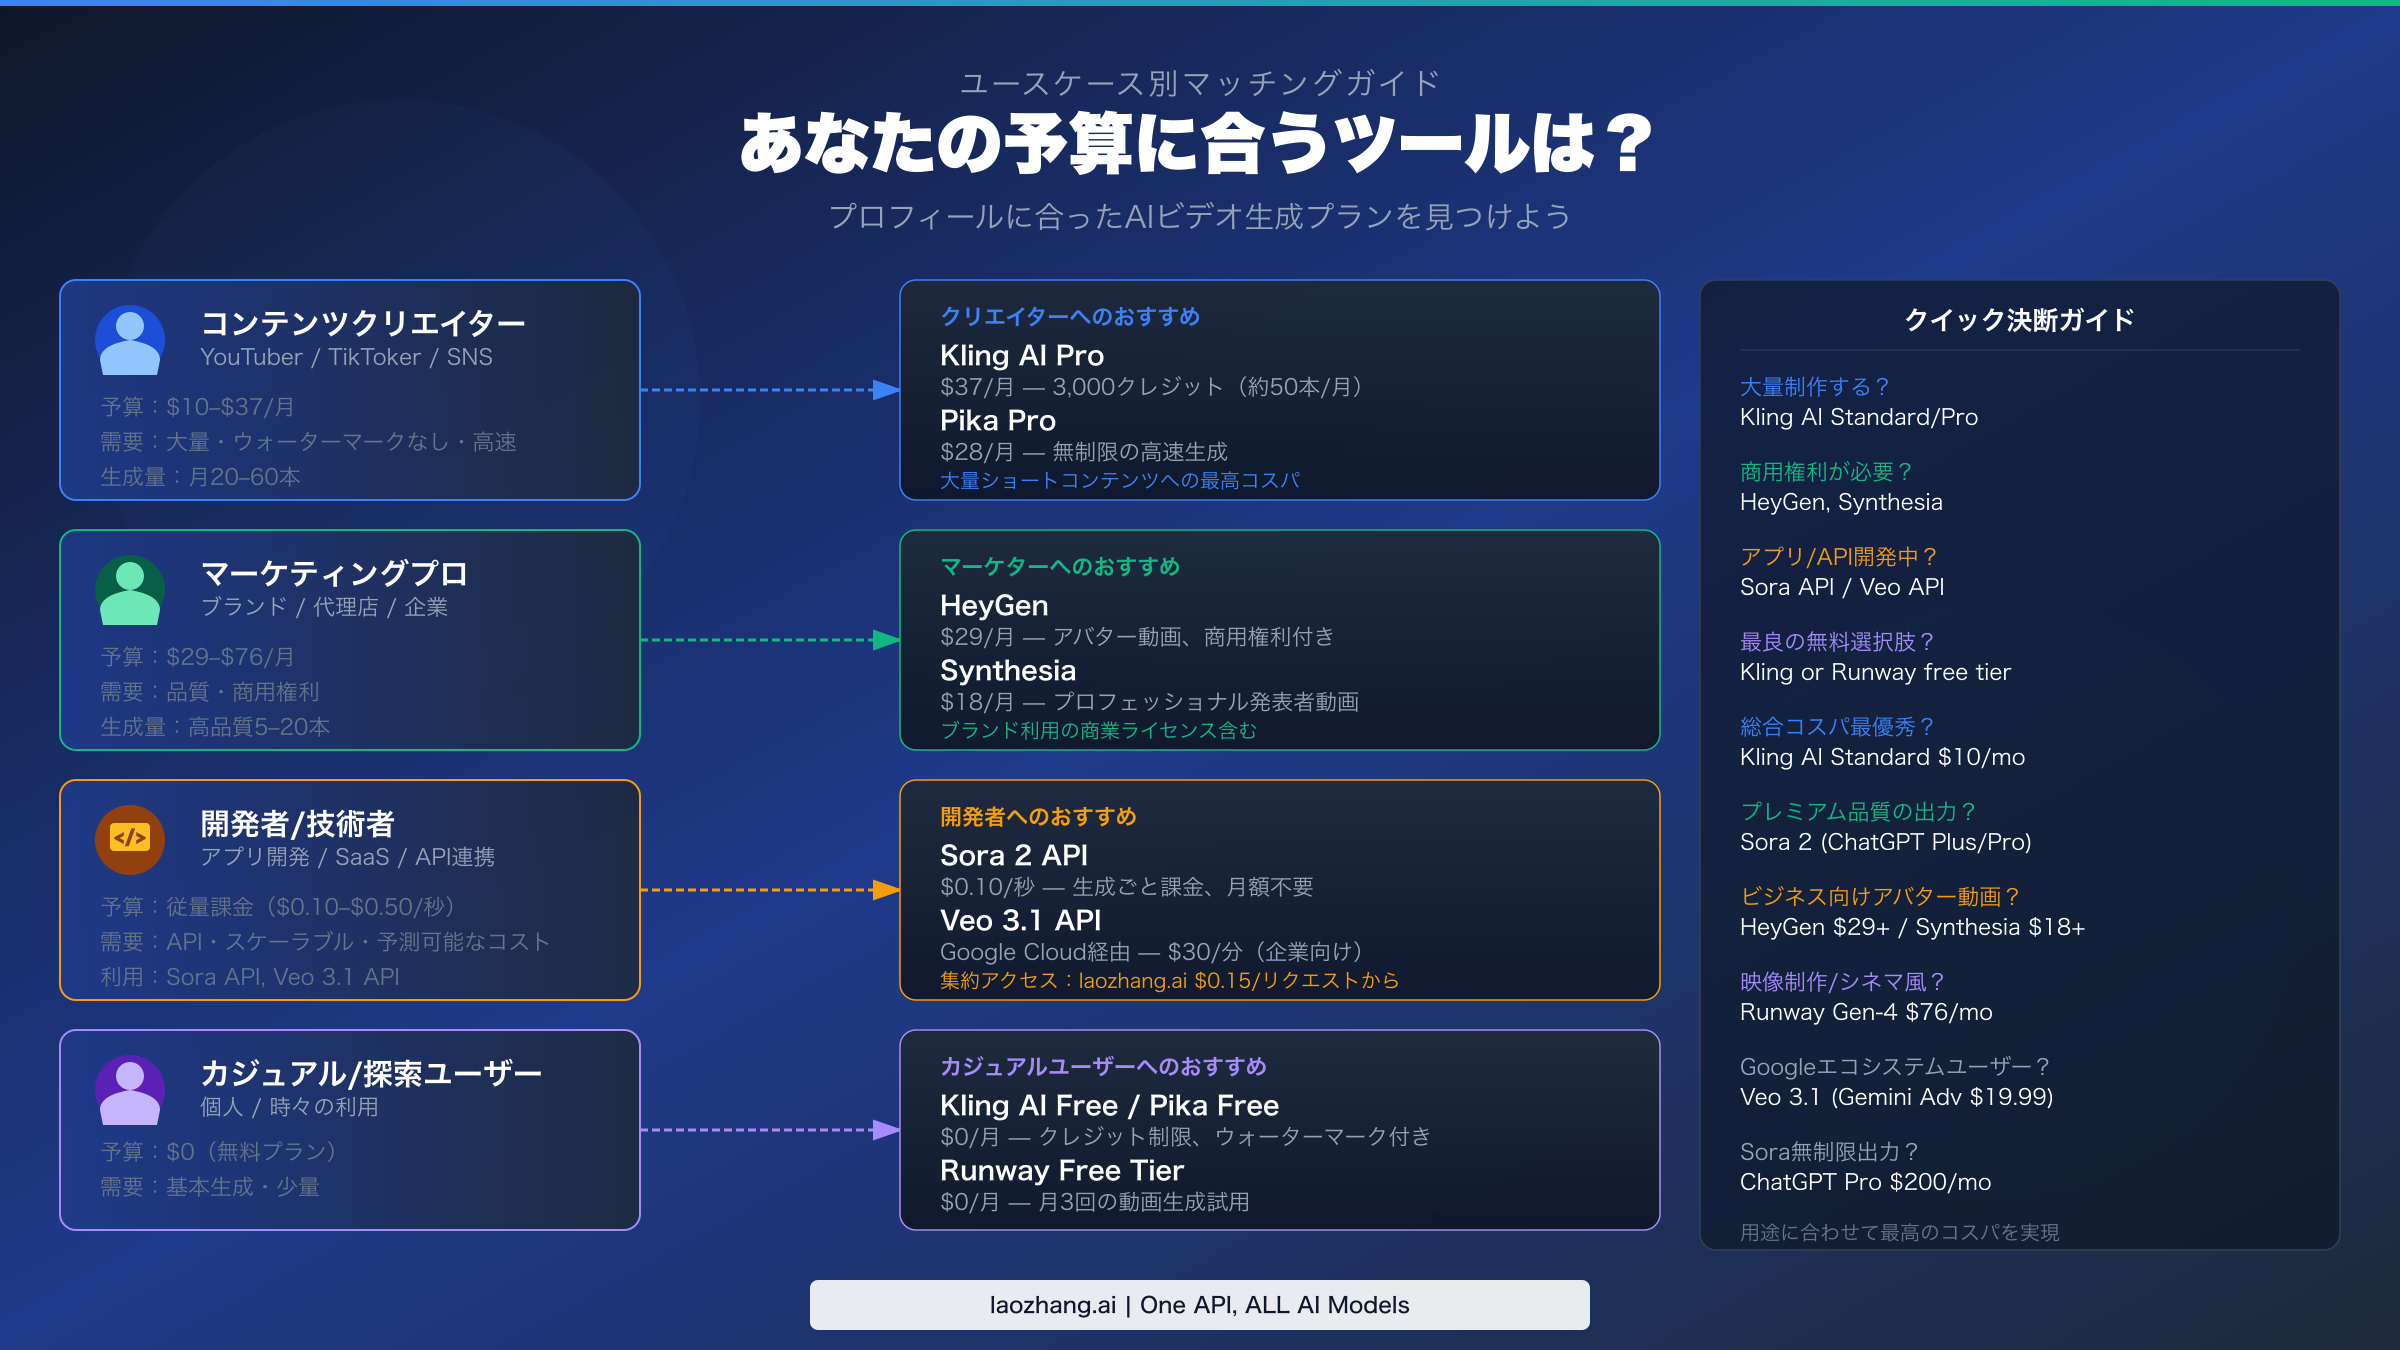The width and height of the screenshot is (2400, 1350).
Task: Click the laozhang.ai $0.15/リクエスト access link
Action: tap(1168, 979)
